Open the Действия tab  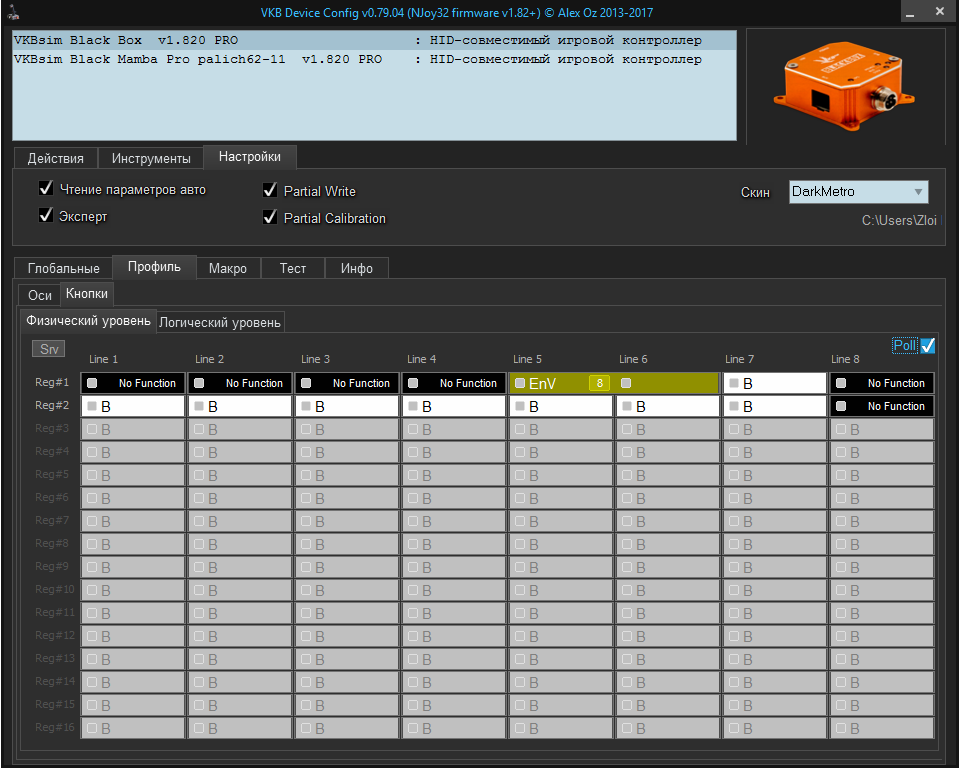[x=56, y=158]
